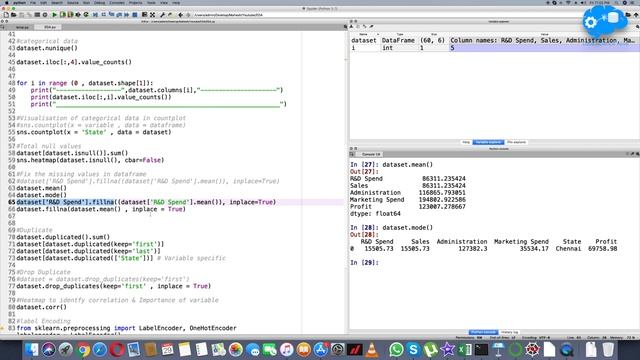Click the green Run file arrow

point(54,15)
